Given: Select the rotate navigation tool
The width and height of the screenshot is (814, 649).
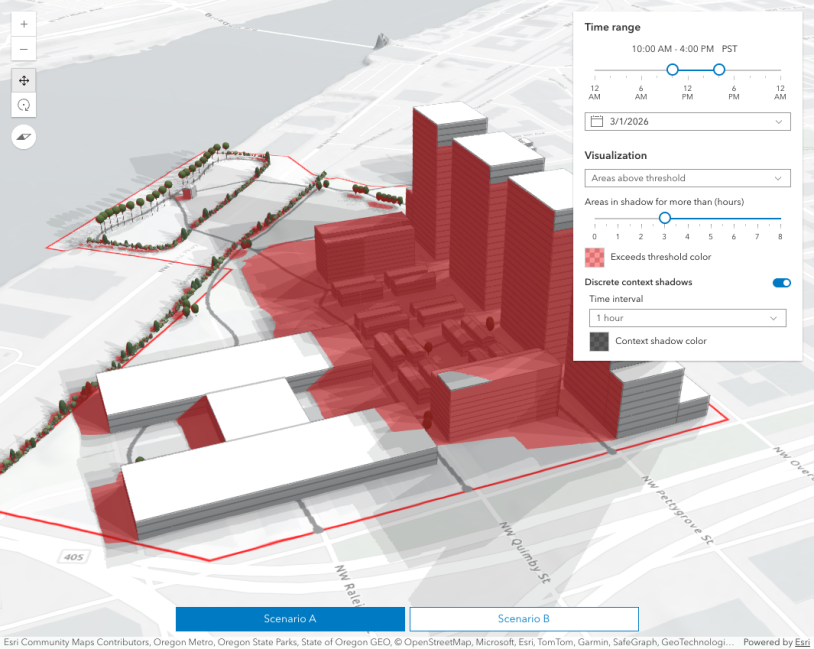Looking at the screenshot, I should click(24, 105).
